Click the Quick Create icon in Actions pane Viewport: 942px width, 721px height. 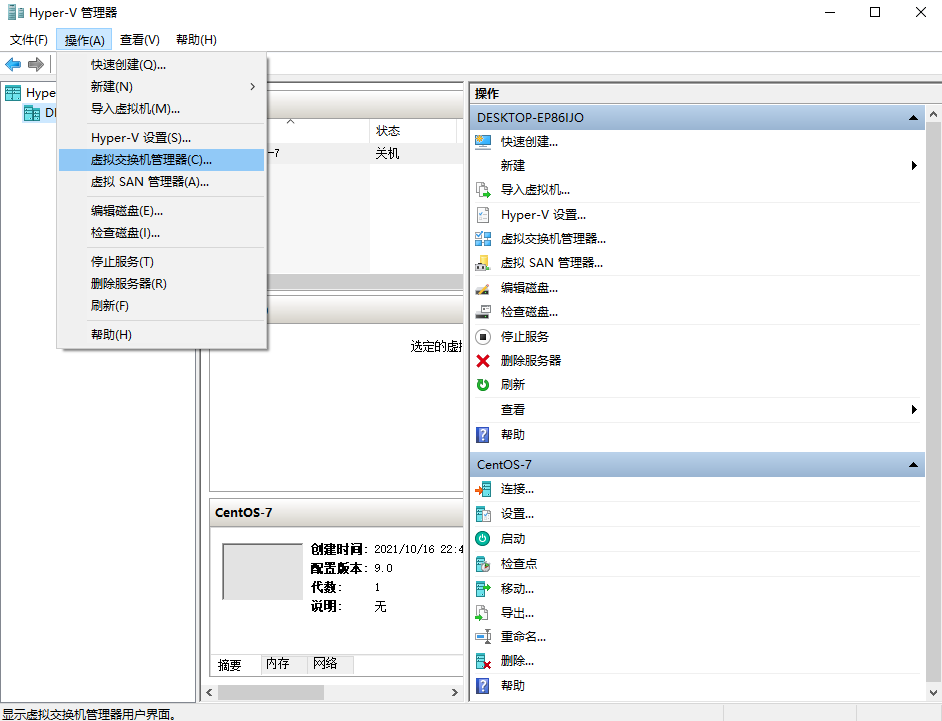[483, 142]
